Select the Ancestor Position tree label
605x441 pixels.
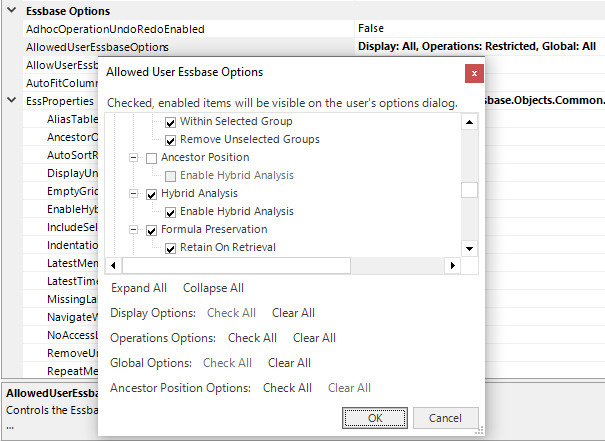click(205, 157)
